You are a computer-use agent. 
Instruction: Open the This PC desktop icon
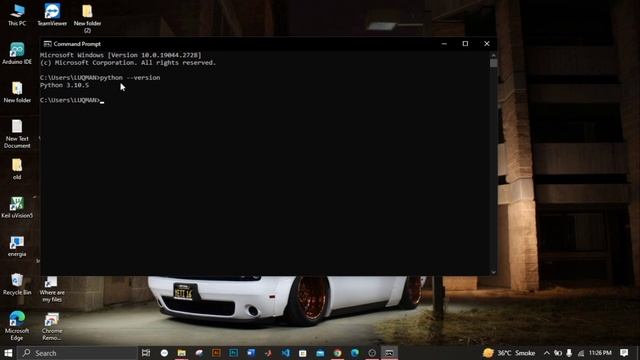(17, 15)
